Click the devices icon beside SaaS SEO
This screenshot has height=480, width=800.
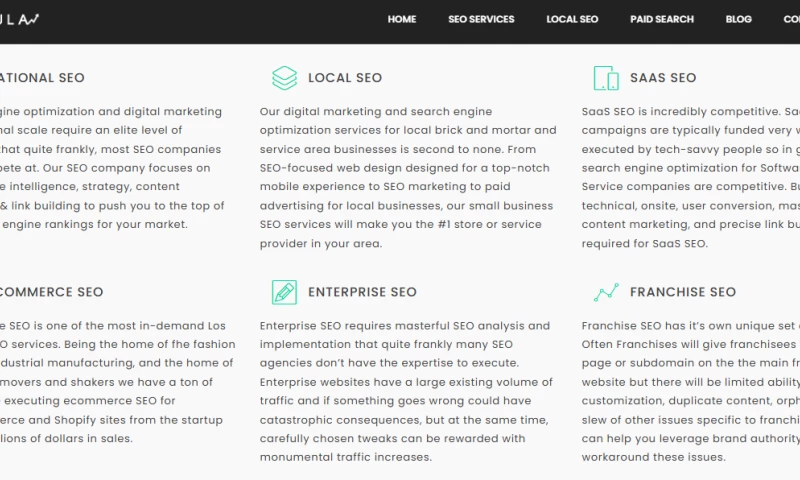tap(605, 78)
